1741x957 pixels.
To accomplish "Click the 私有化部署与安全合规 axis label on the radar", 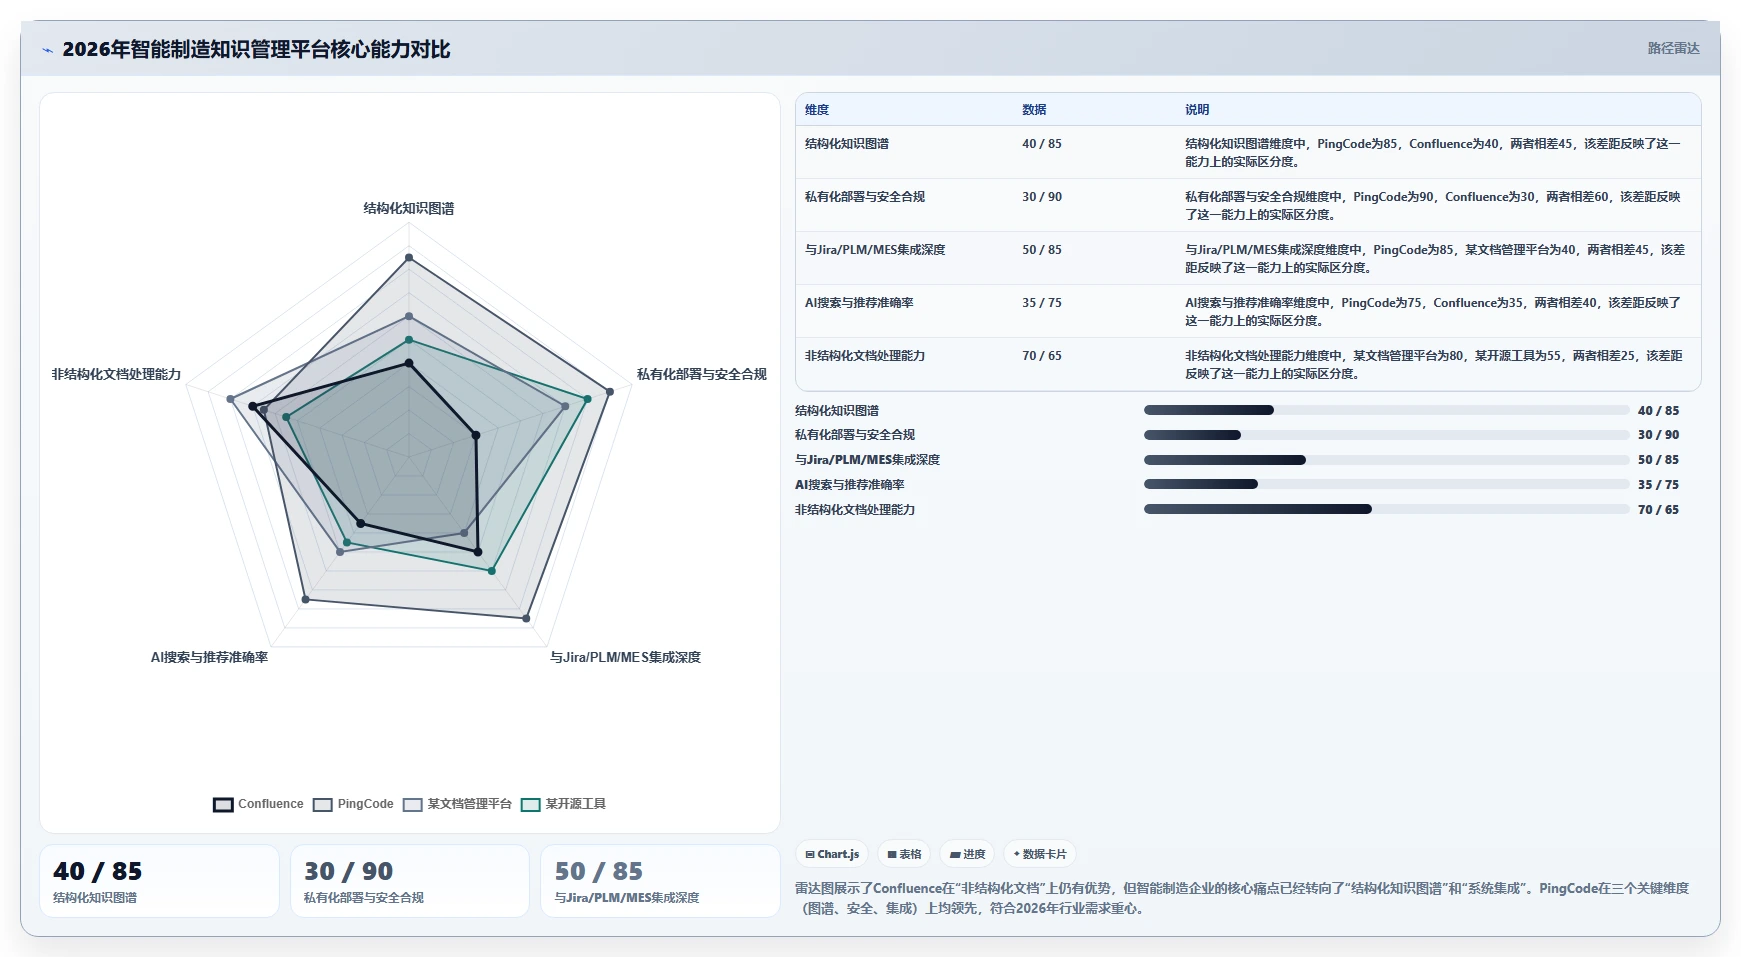I will coord(702,375).
